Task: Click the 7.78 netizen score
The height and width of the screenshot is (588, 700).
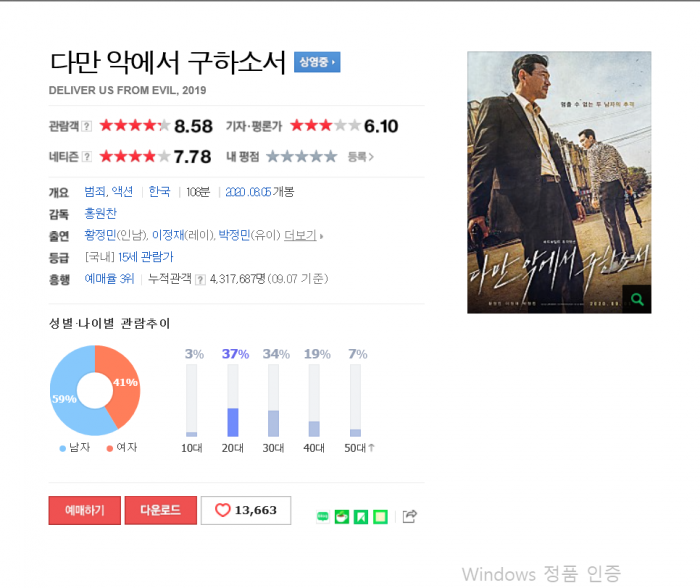Action: [x=192, y=157]
